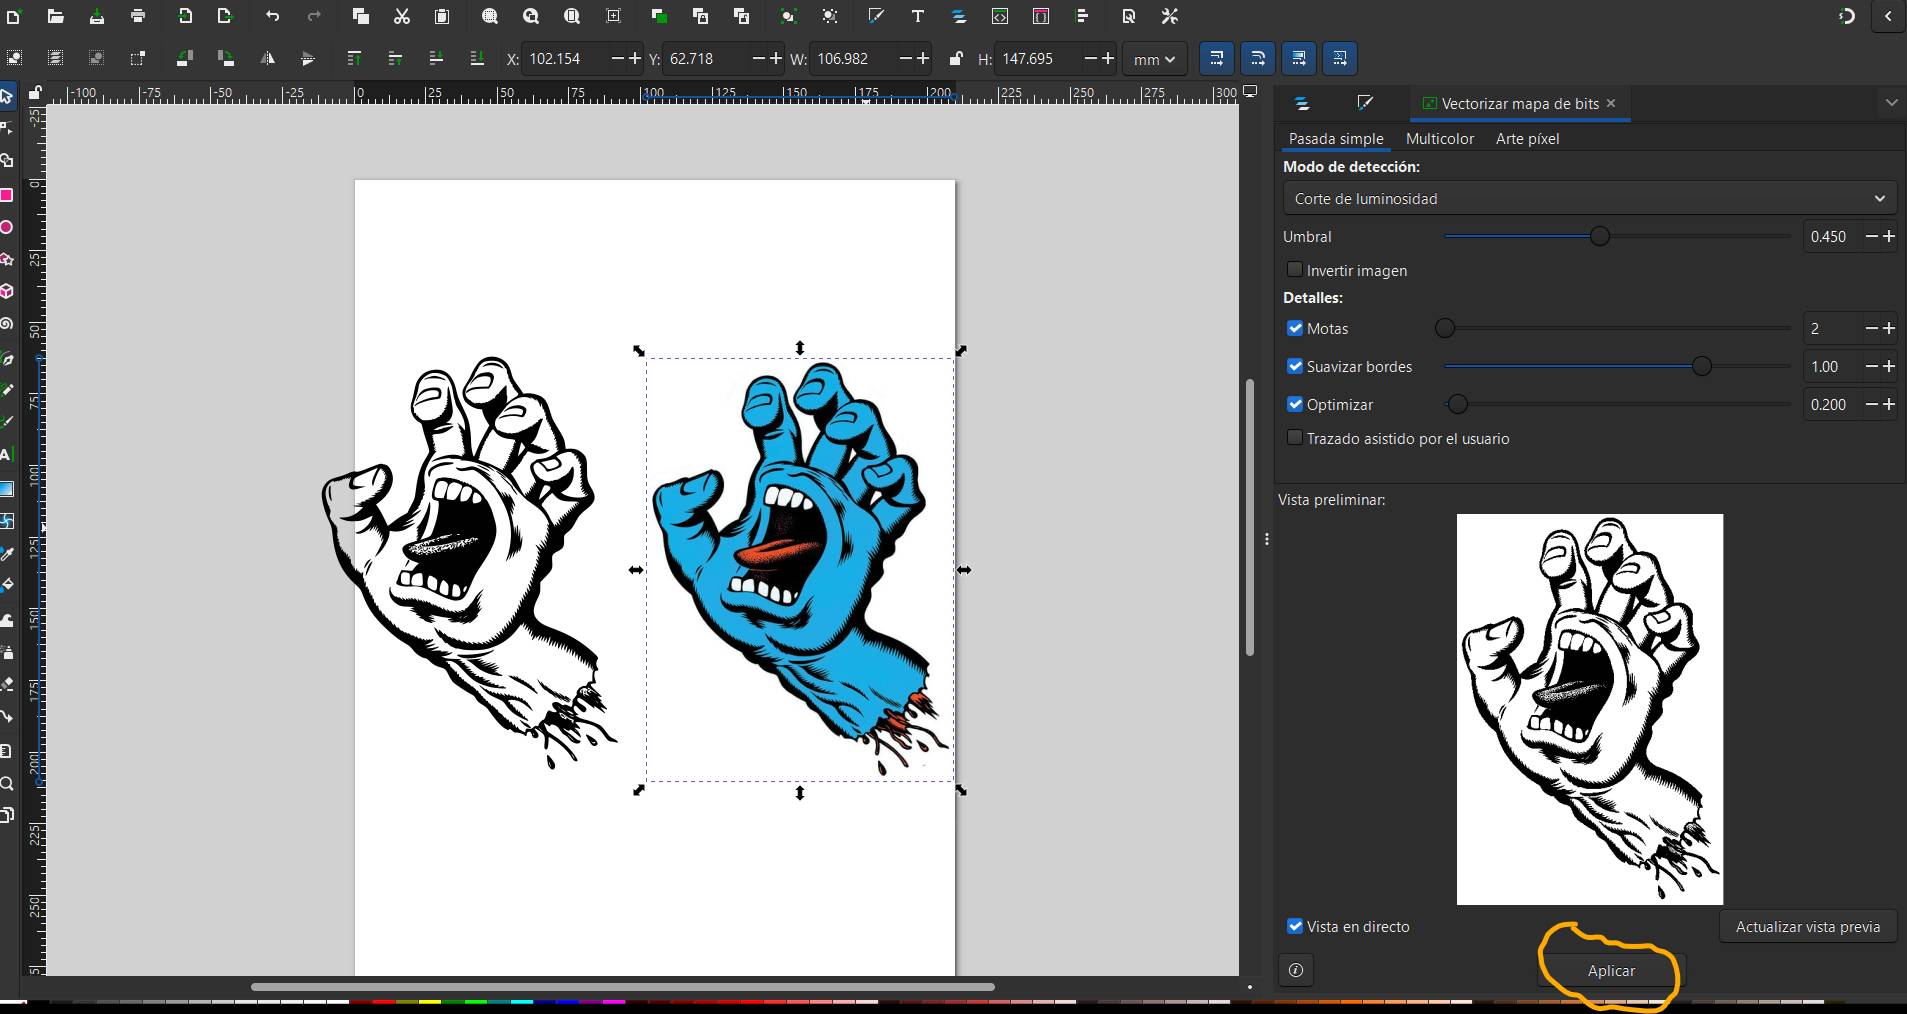
Task: Paste from clipboard using the clipboard icon
Action: [442, 16]
